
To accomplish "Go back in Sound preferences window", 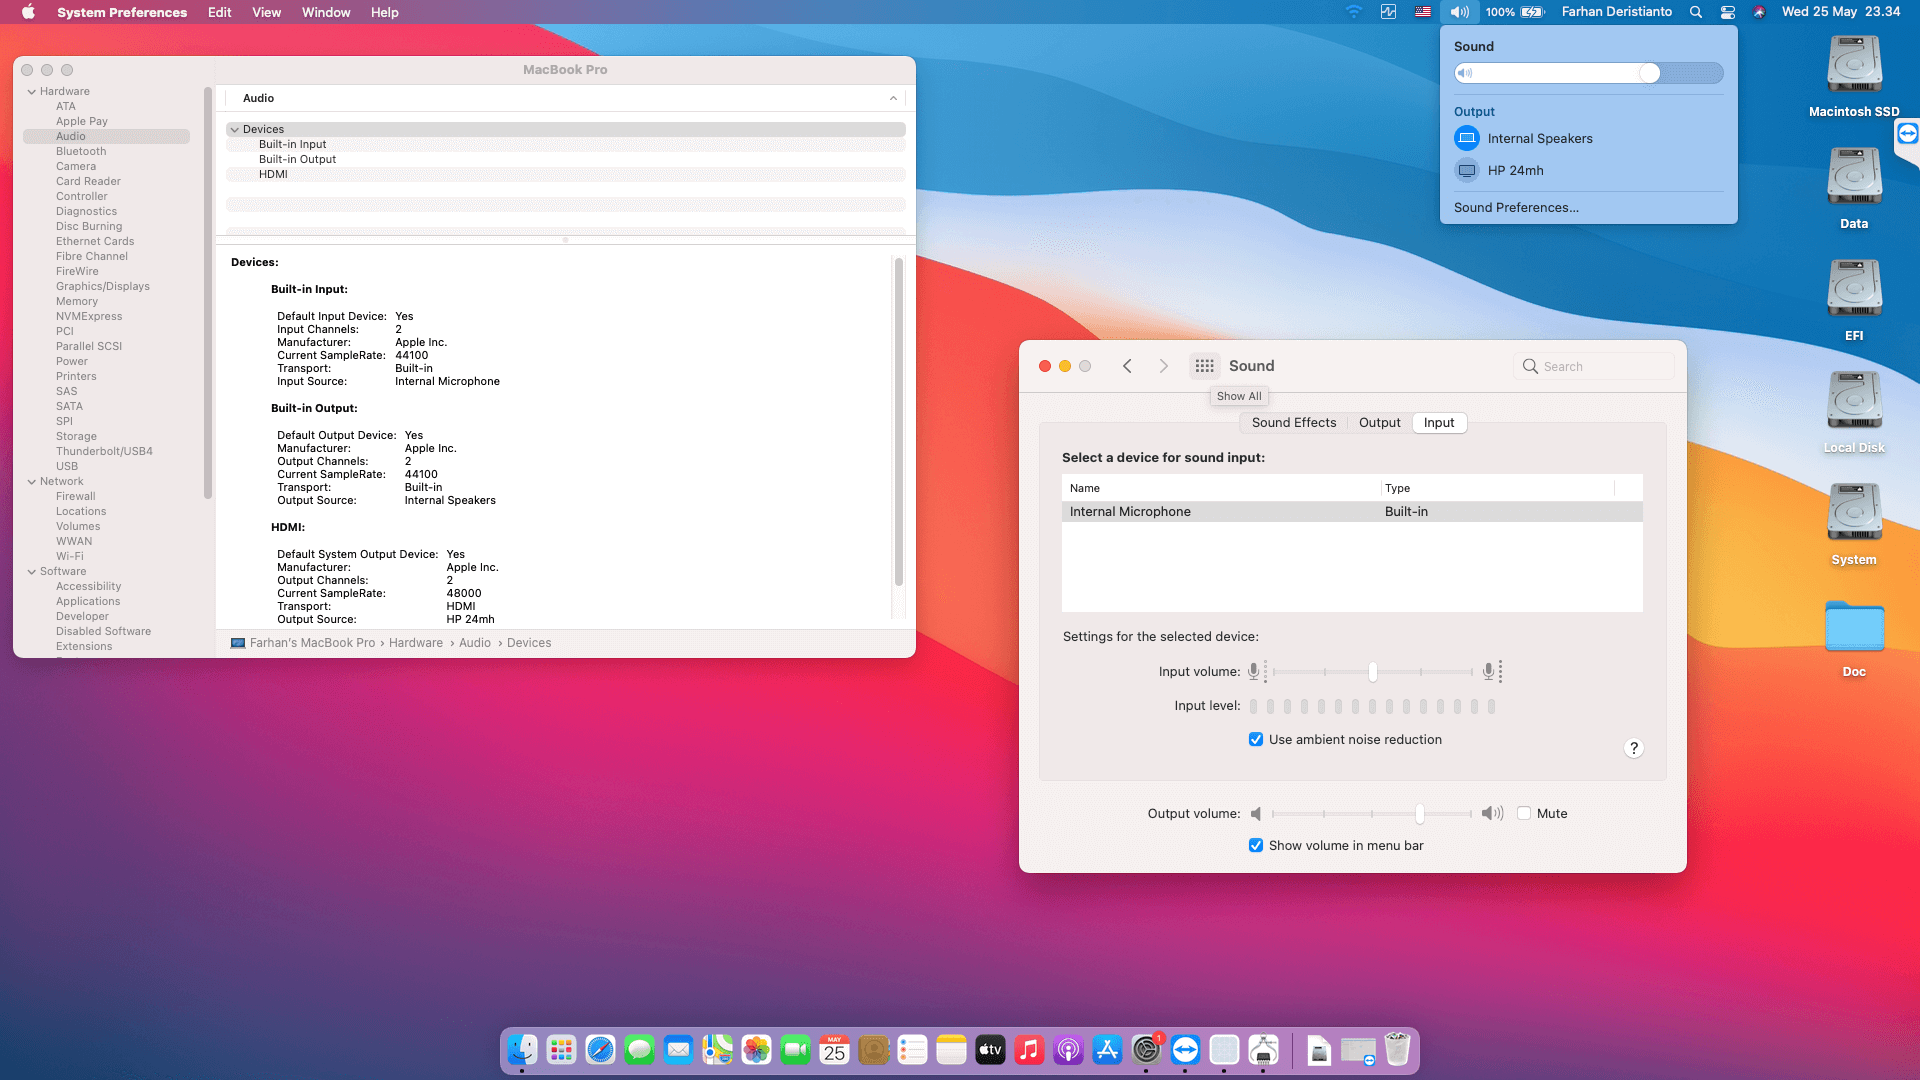I will coord(1127,366).
